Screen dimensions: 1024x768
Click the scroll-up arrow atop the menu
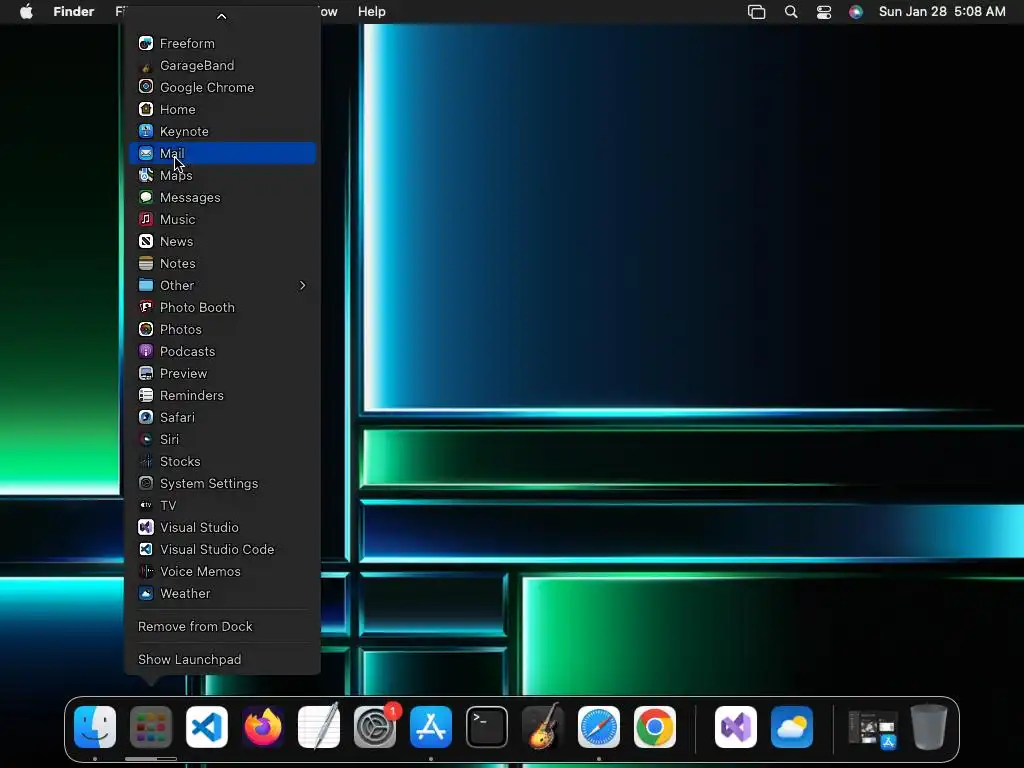point(222,16)
